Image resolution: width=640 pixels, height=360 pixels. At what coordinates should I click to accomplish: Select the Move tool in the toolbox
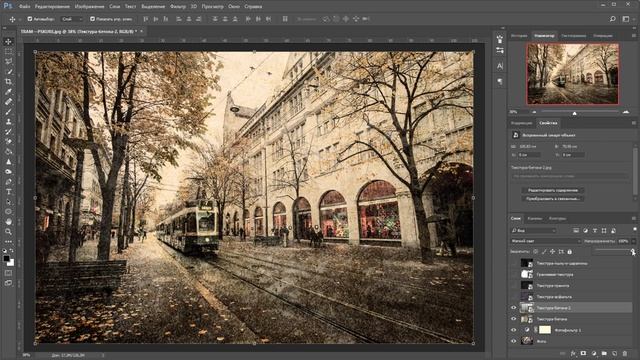[x=8, y=42]
